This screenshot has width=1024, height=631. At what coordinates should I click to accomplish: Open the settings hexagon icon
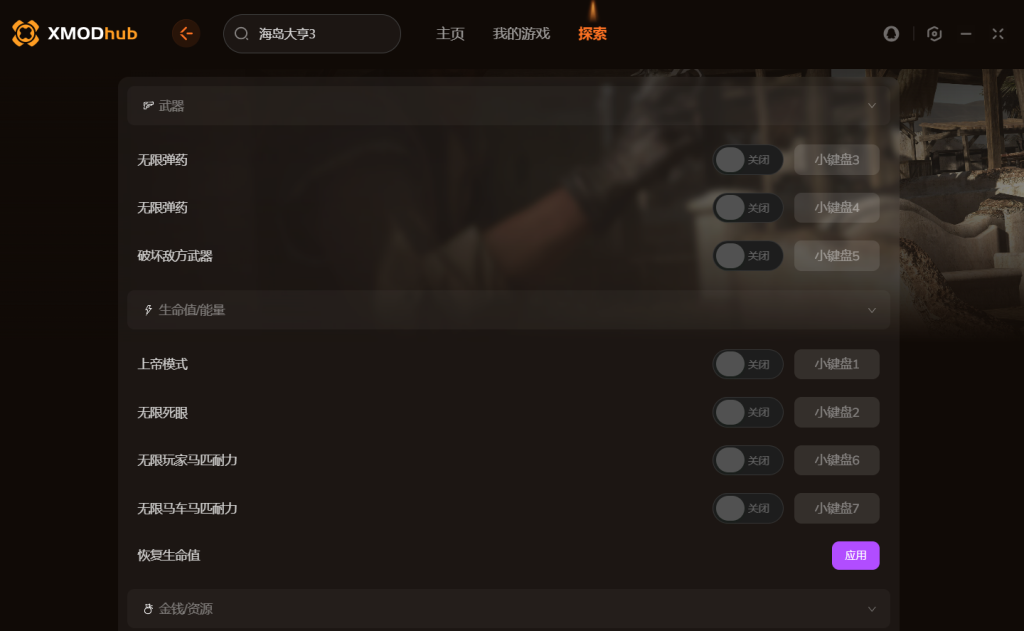tap(934, 33)
